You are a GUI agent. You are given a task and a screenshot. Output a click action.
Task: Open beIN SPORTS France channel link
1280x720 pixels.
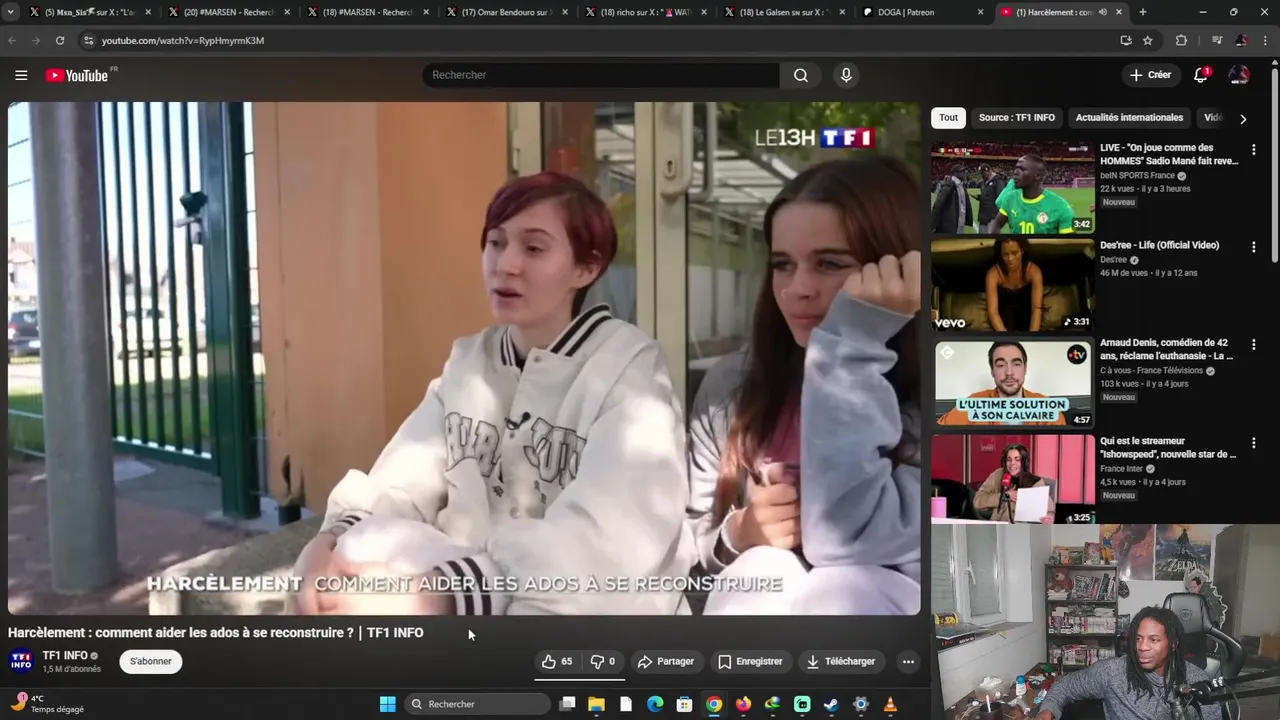[x=1137, y=175]
